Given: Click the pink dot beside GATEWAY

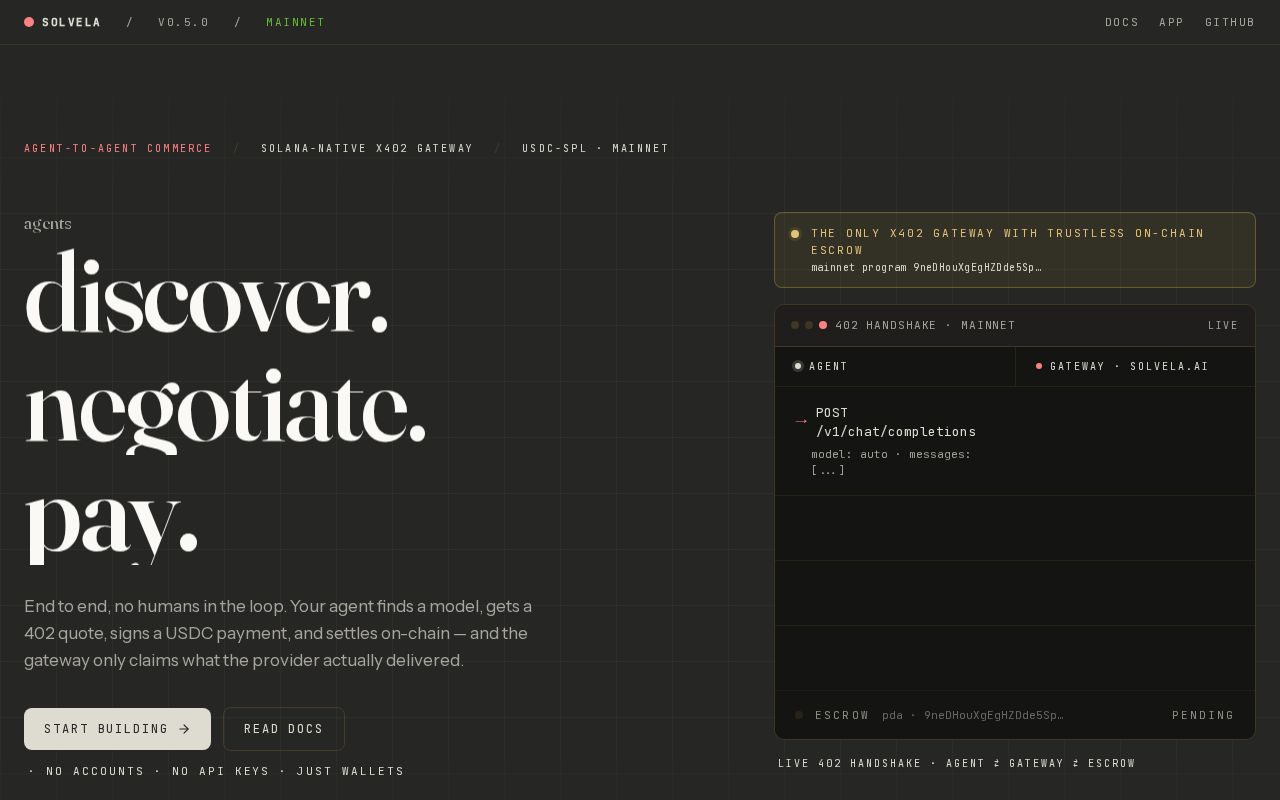Looking at the screenshot, I should (x=1039, y=366).
